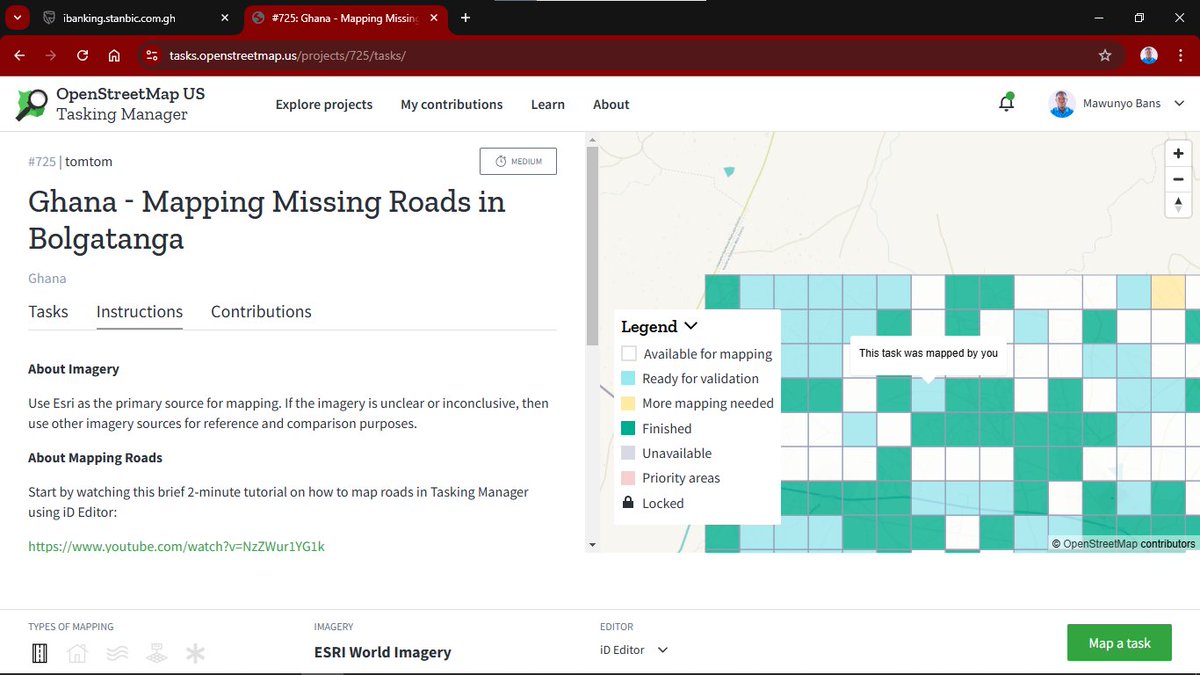Reload the browser page
Image resolution: width=1200 pixels, height=675 pixels.
click(x=82, y=56)
